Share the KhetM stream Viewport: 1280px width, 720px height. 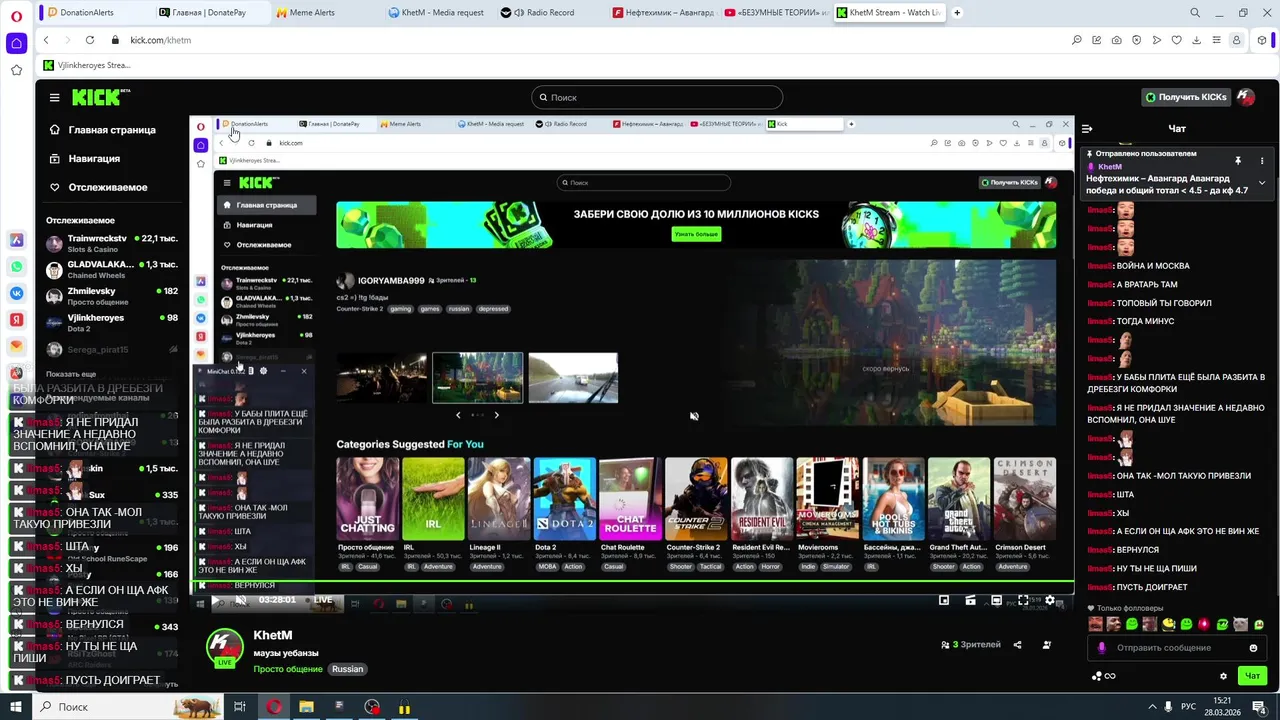pyautogui.click(x=1018, y=645)
